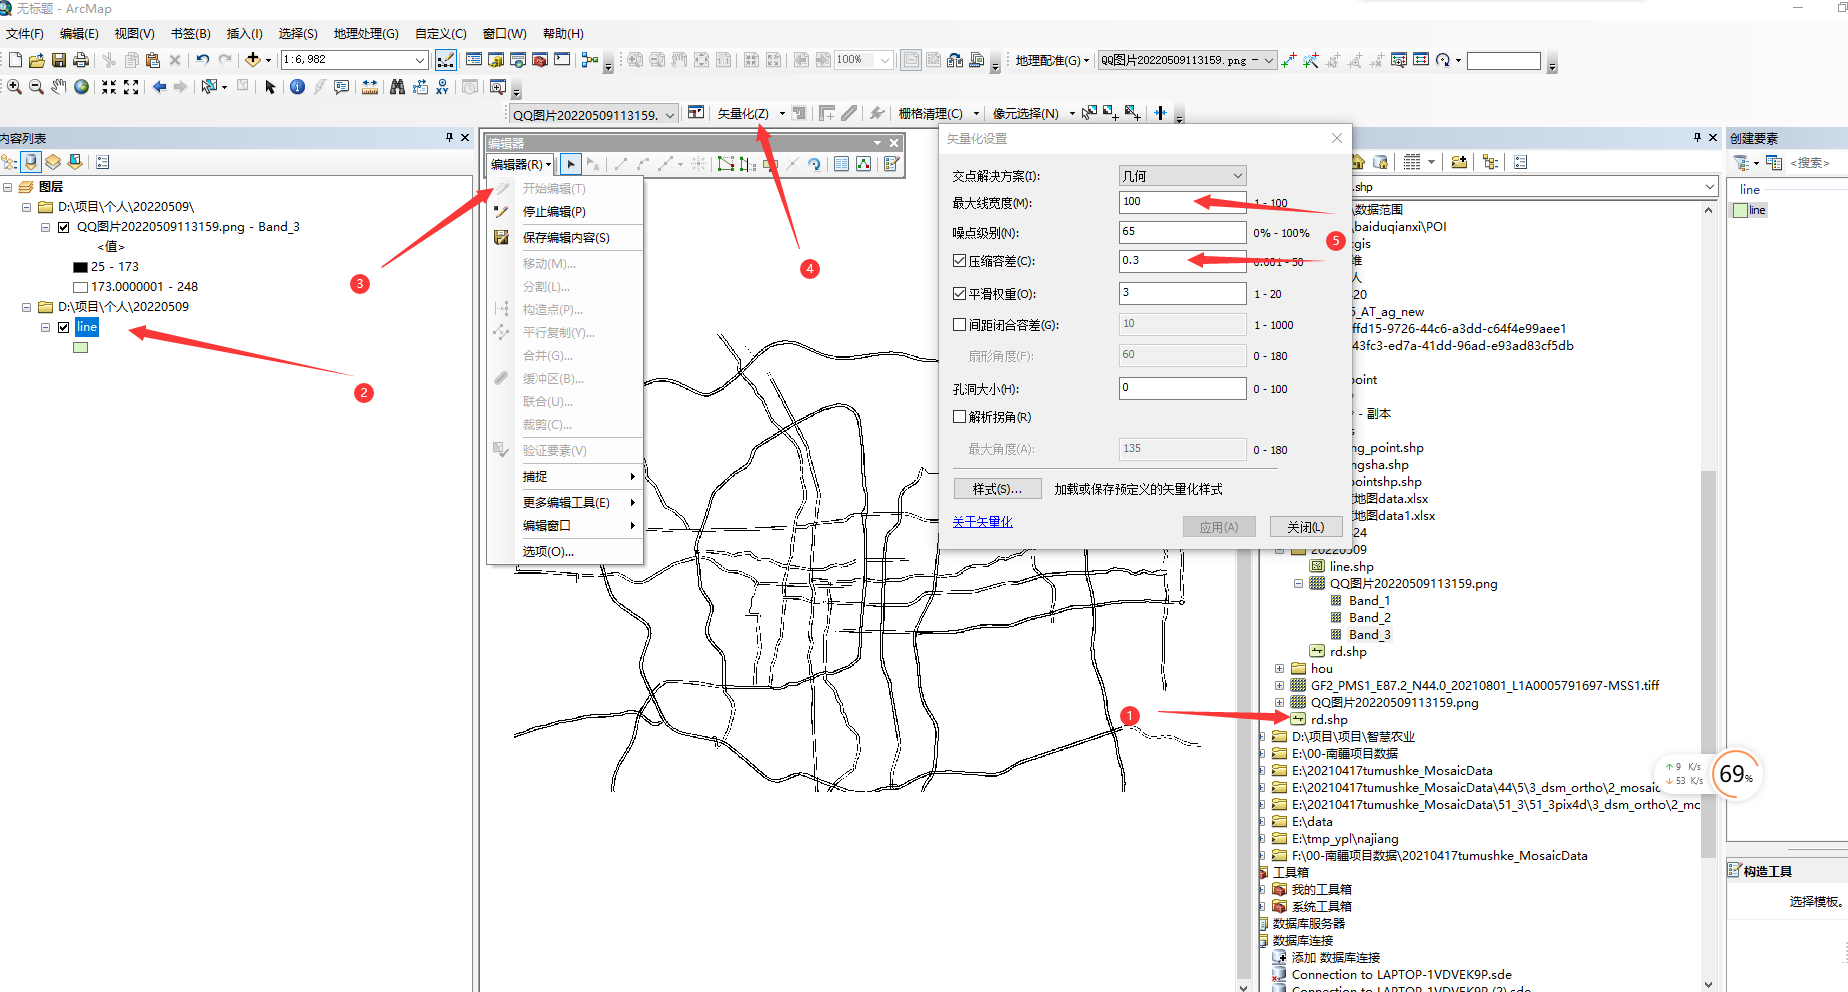The image size is (1848, 992).
Task: Toggle the 平滑权重 checkbox
Action: tap(960, 294)
